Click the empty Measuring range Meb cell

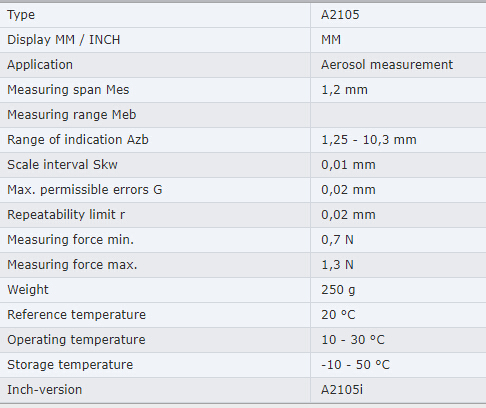[x=398, y=115]
